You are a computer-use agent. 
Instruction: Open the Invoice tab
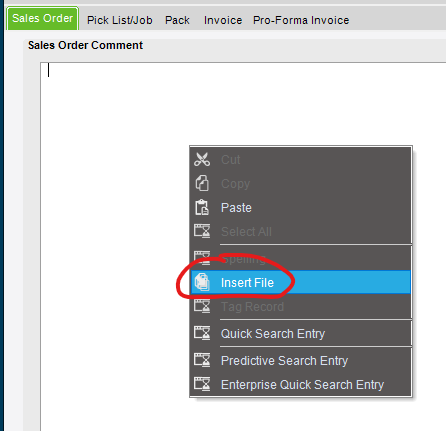(x=223, y=20)
